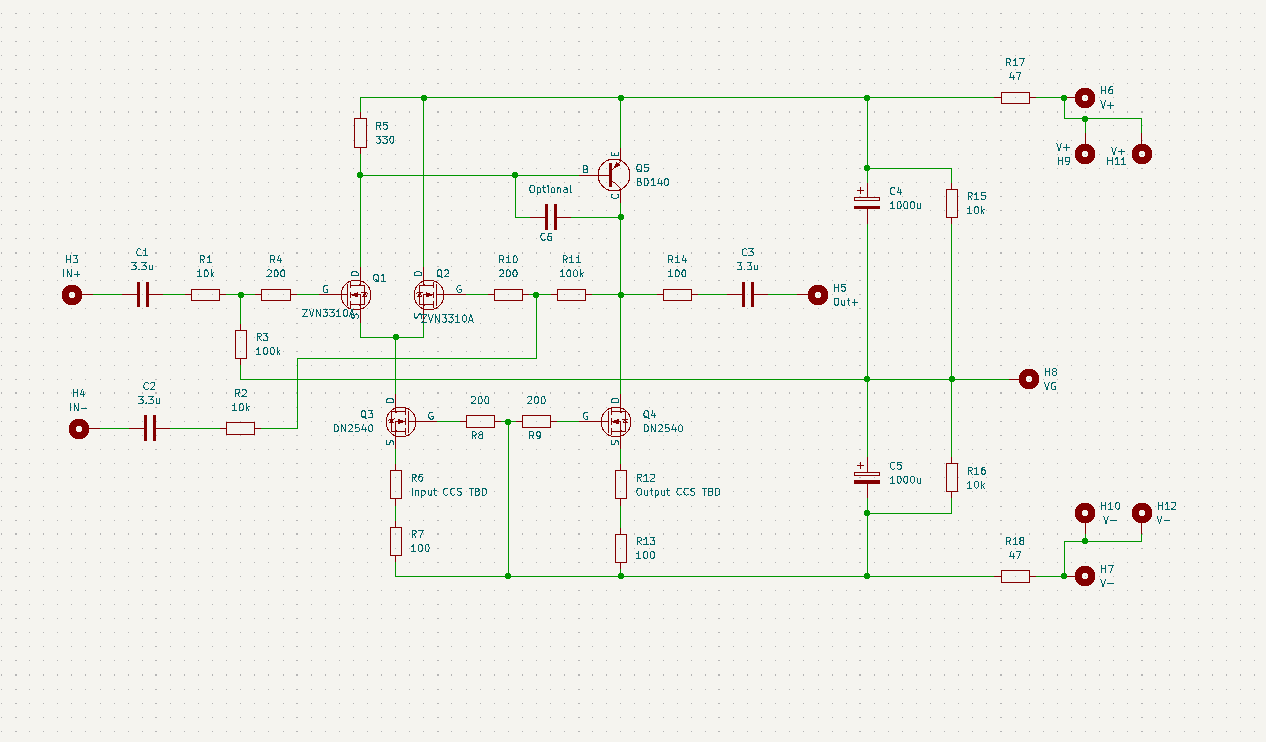Select resistor R4 symbol
The image size is (1266, 742).
(x=276, y=295)
